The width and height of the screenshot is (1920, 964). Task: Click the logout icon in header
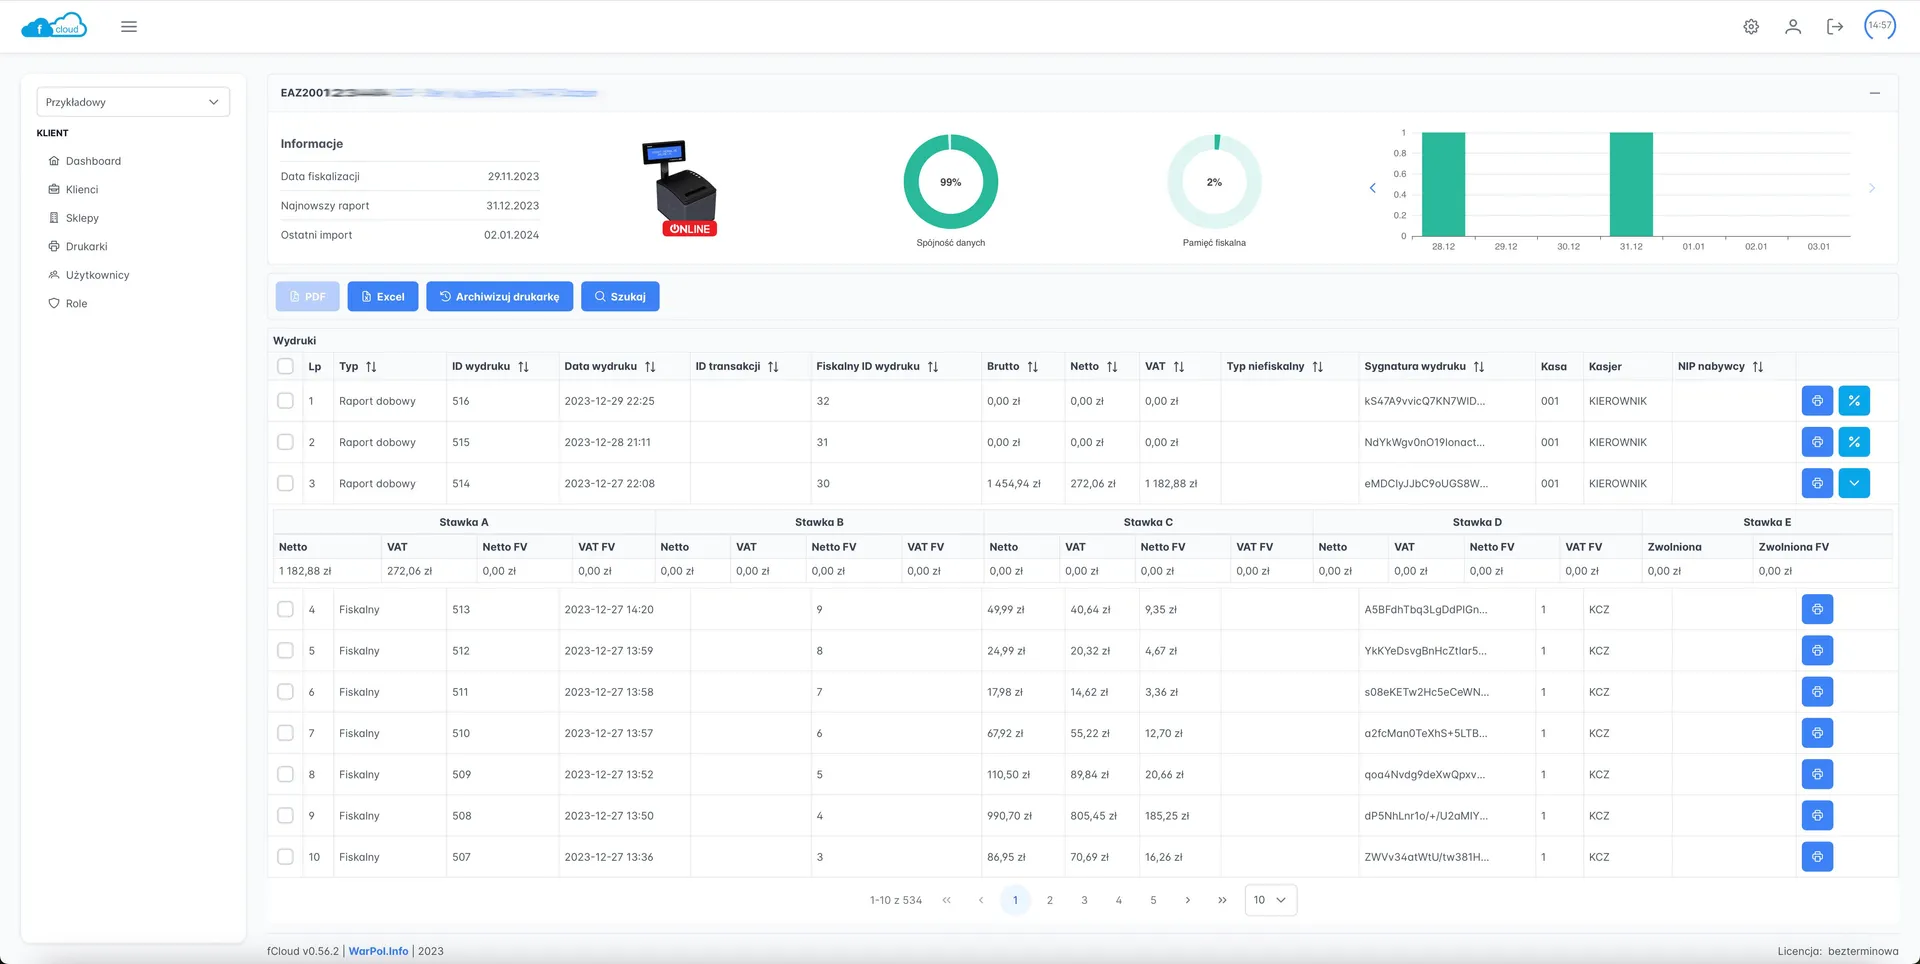[1835, 27]
